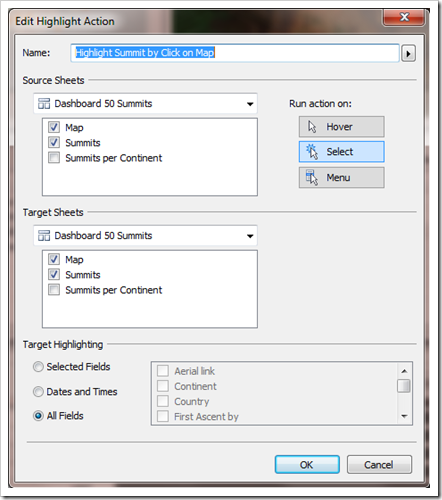442x500 pixels.
Task: Check Summits per Continent in Source Sheets
Action: 54,157
